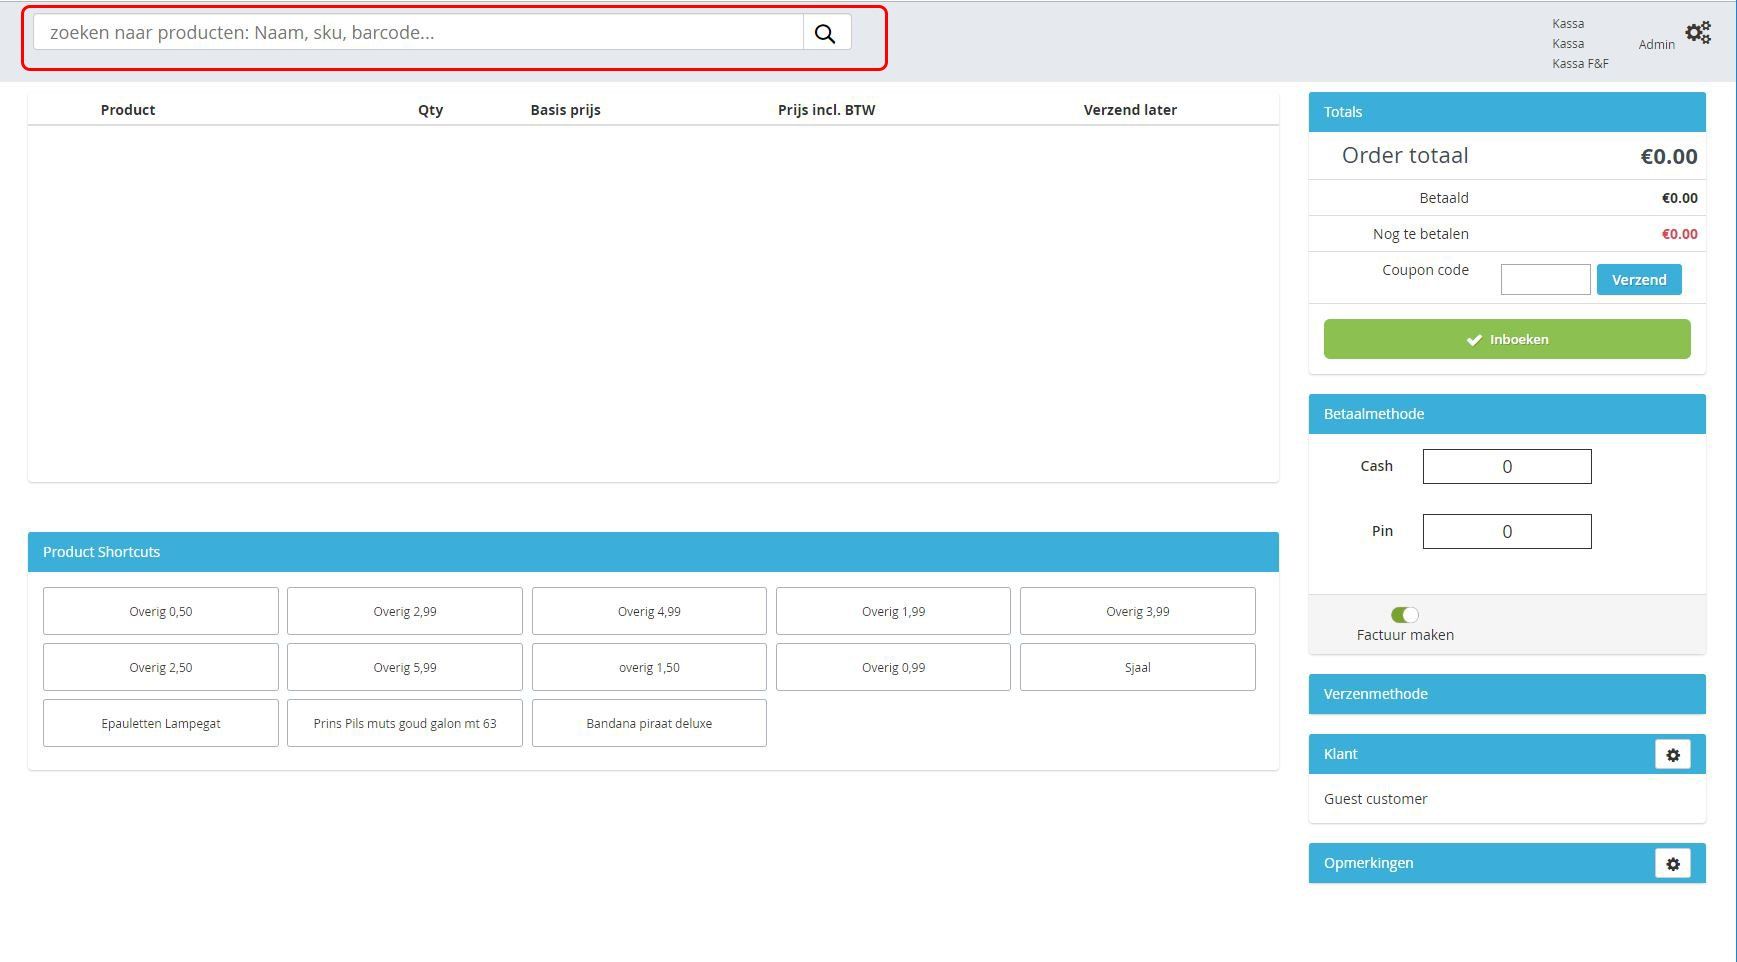Click the magnifier search icon
This screenshot has height=962, width=1737.
826,33
